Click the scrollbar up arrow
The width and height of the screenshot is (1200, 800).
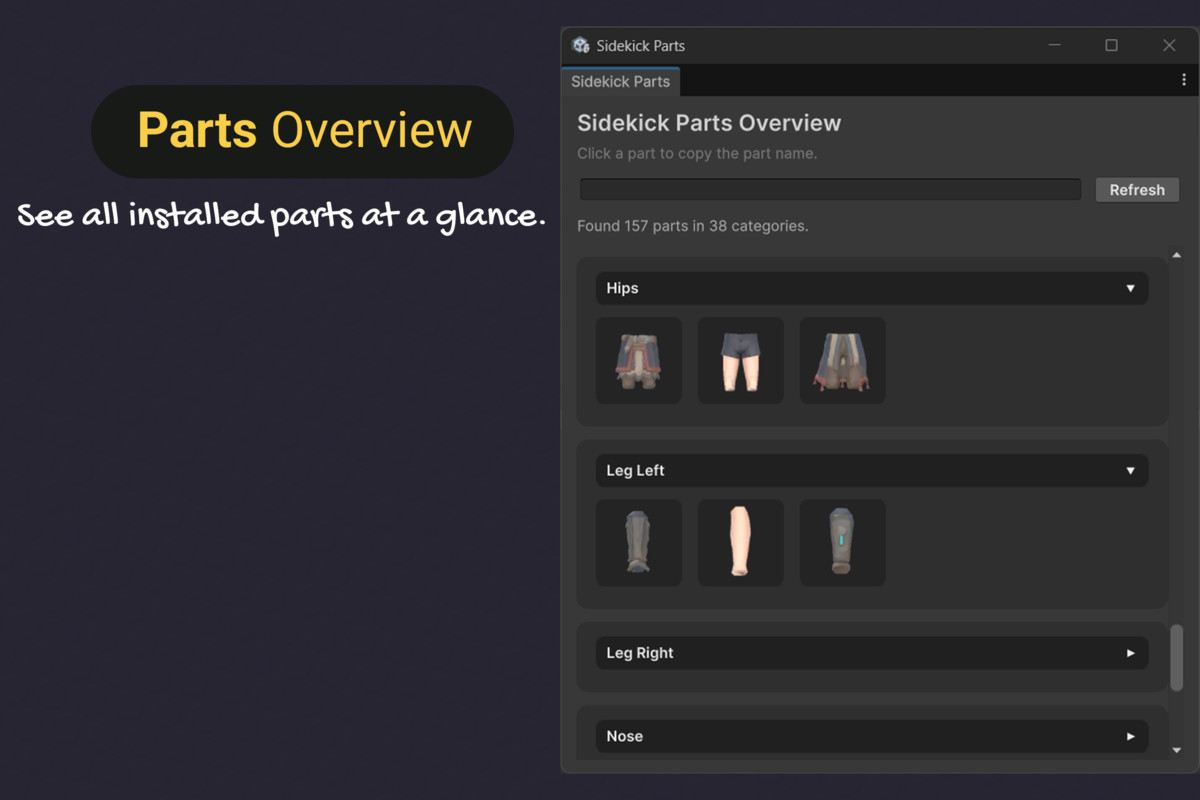tap(1176, 253)
